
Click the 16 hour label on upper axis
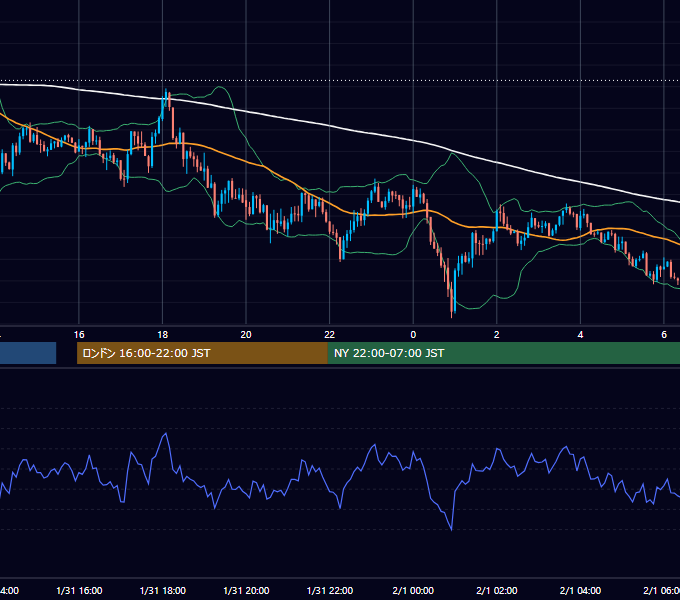79,335
